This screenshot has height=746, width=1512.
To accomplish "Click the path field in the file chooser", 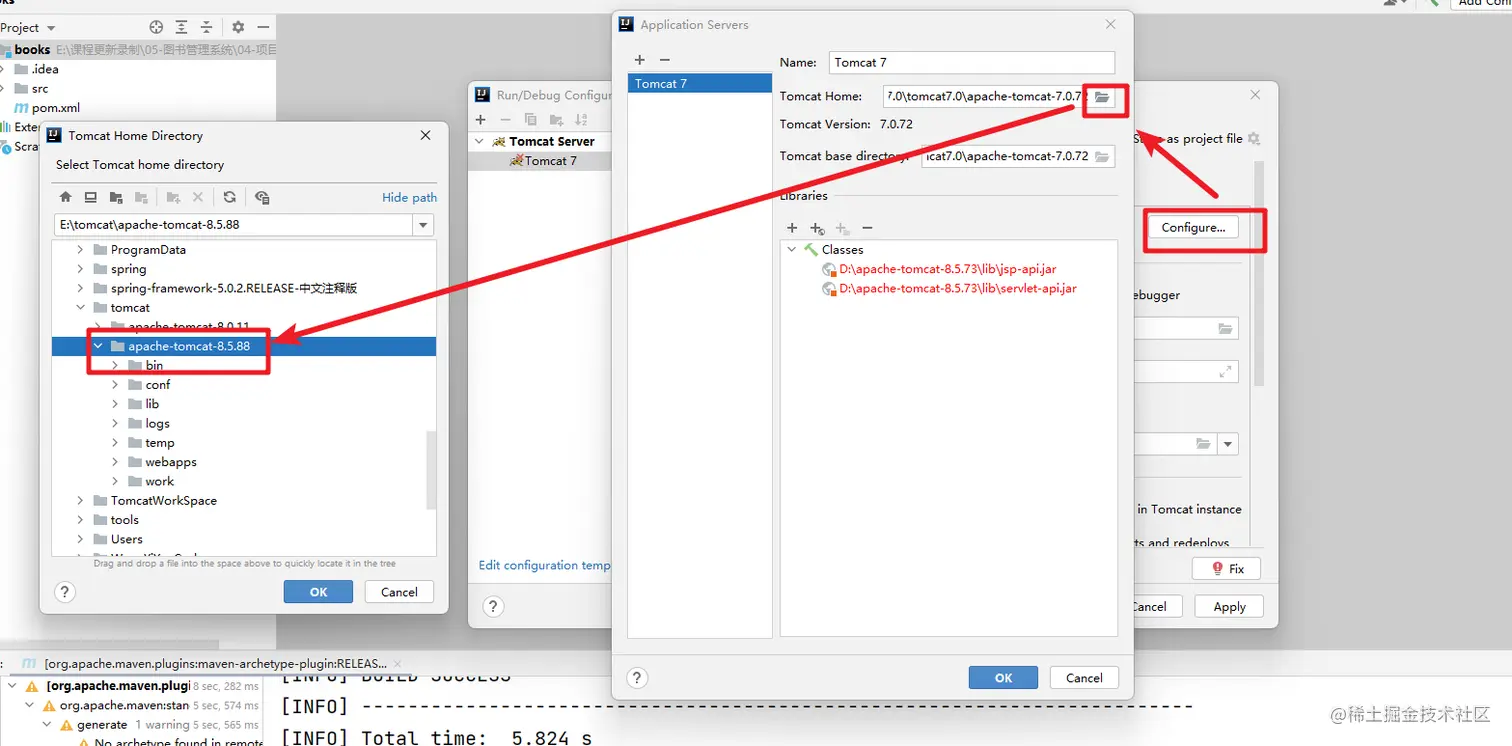I will (x=234, y=225).
